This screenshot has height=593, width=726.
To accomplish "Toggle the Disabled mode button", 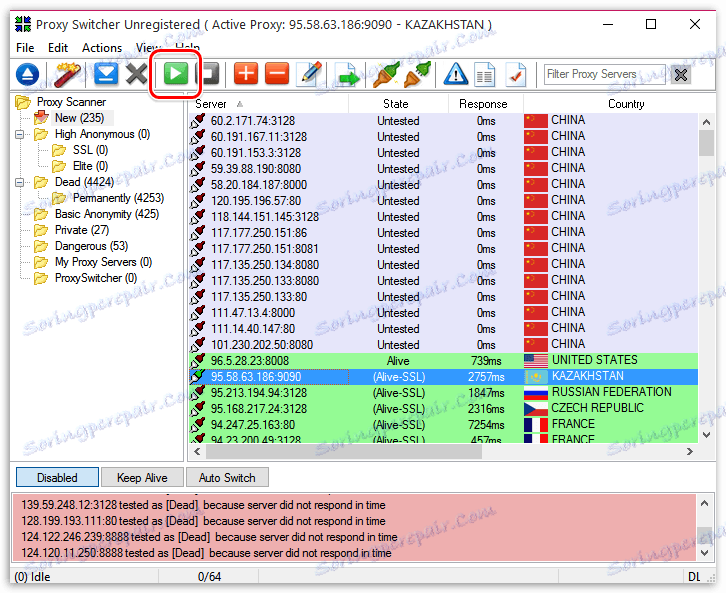I will click(x=57, y=477).
